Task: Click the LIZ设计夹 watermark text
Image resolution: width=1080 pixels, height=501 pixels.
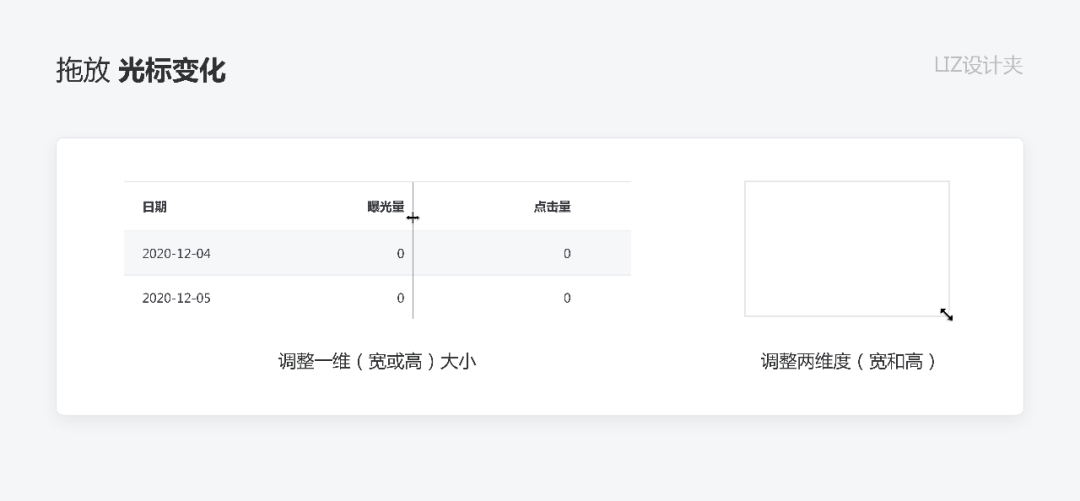Action: [978, 65]
